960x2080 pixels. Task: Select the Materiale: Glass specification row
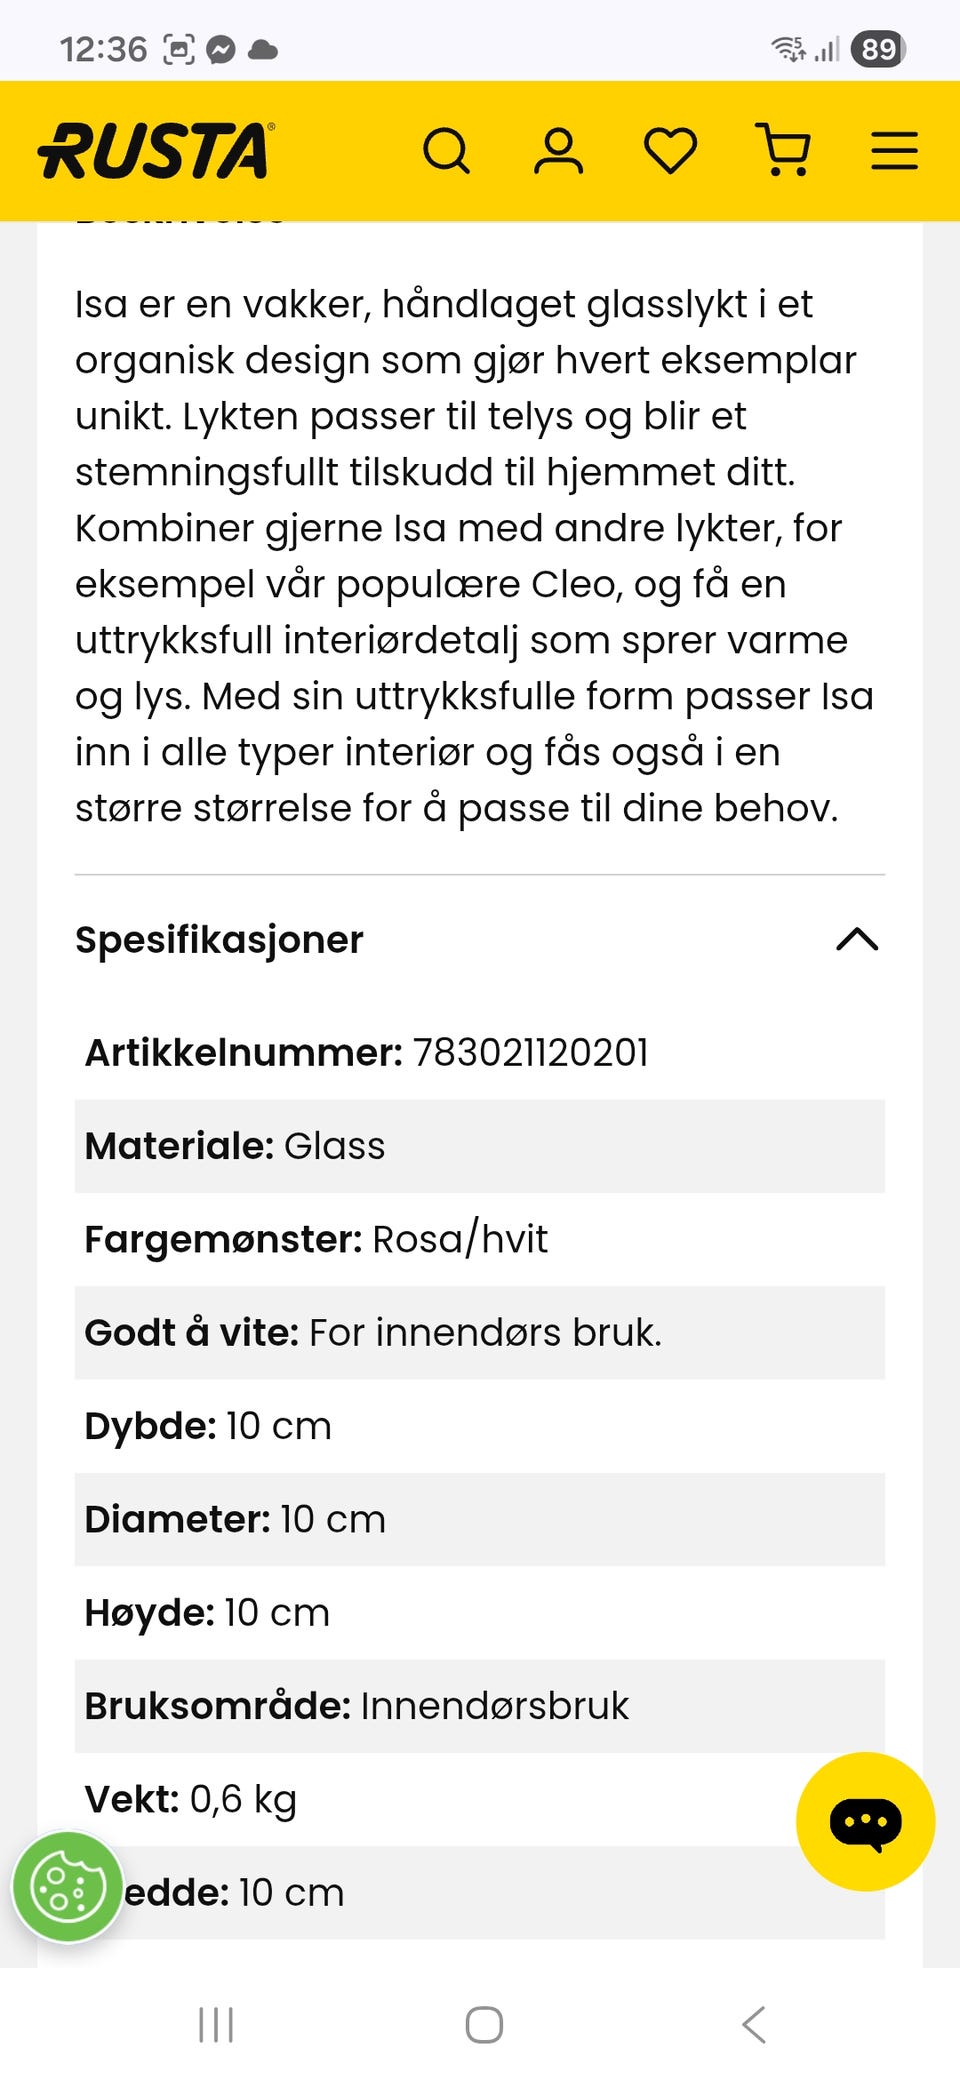click(480, 1147)
